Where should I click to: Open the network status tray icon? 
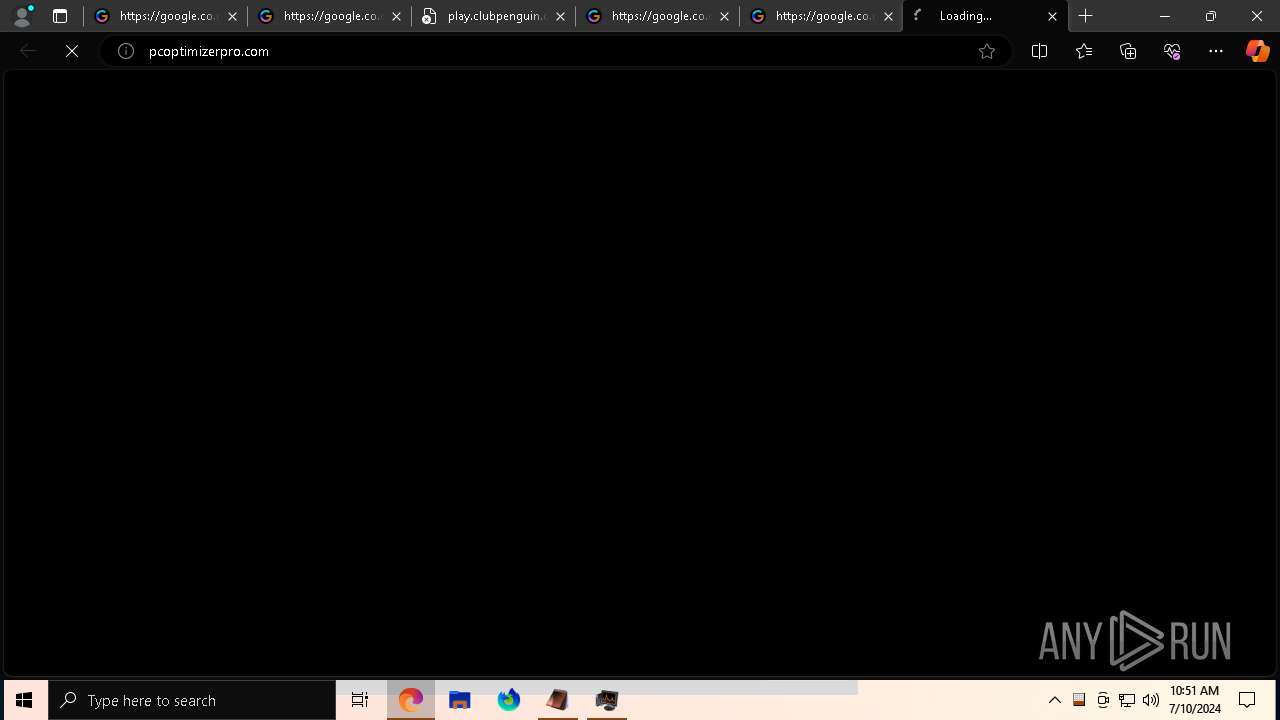[1127, 700]
